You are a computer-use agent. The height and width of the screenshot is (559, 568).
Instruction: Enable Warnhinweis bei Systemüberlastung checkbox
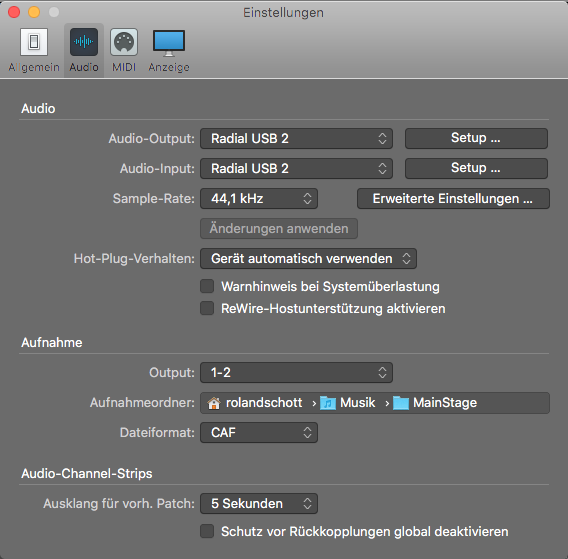(207, 286)
